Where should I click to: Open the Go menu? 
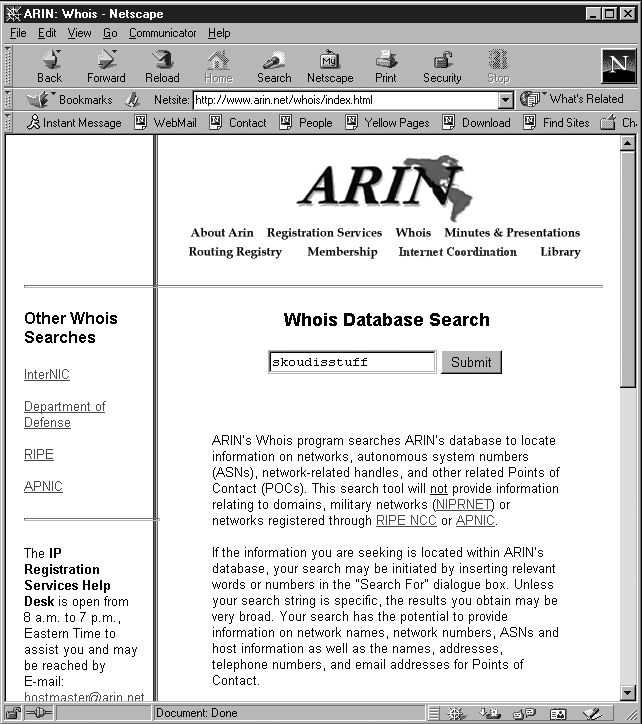110,33
